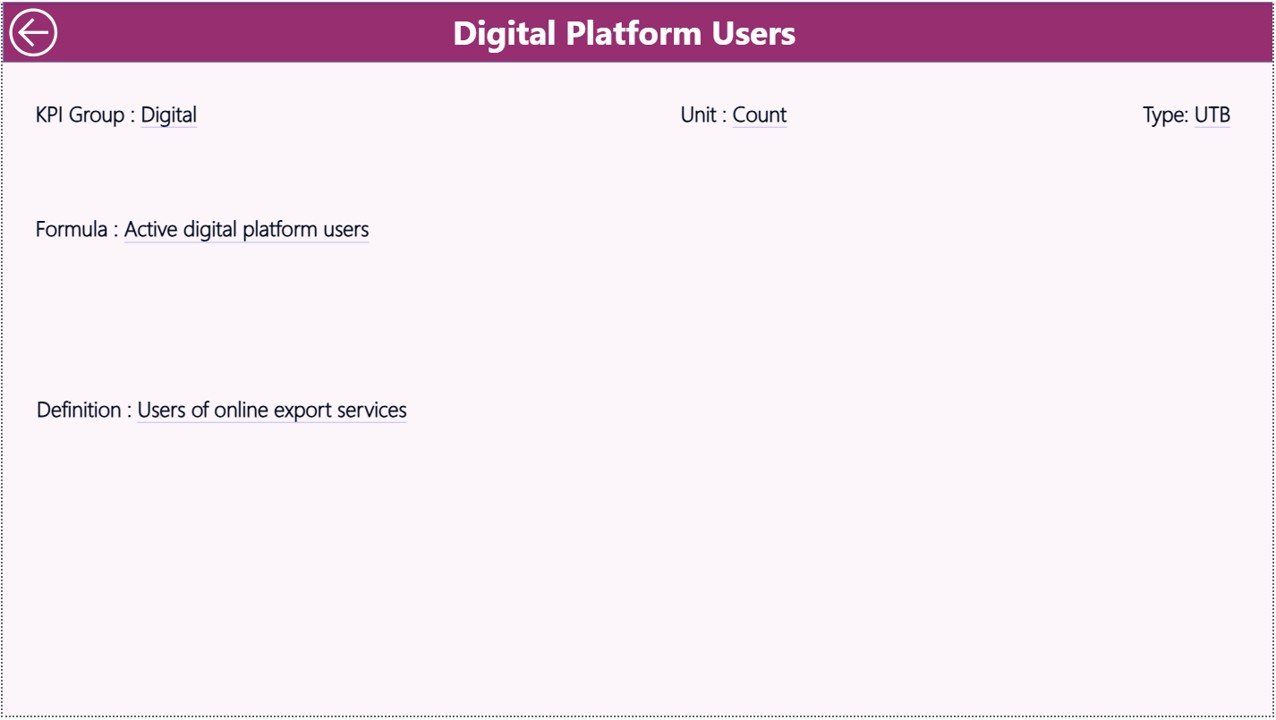Click the word services in the definition
This screenshot has height=720, width=1276.
(372, 410)
